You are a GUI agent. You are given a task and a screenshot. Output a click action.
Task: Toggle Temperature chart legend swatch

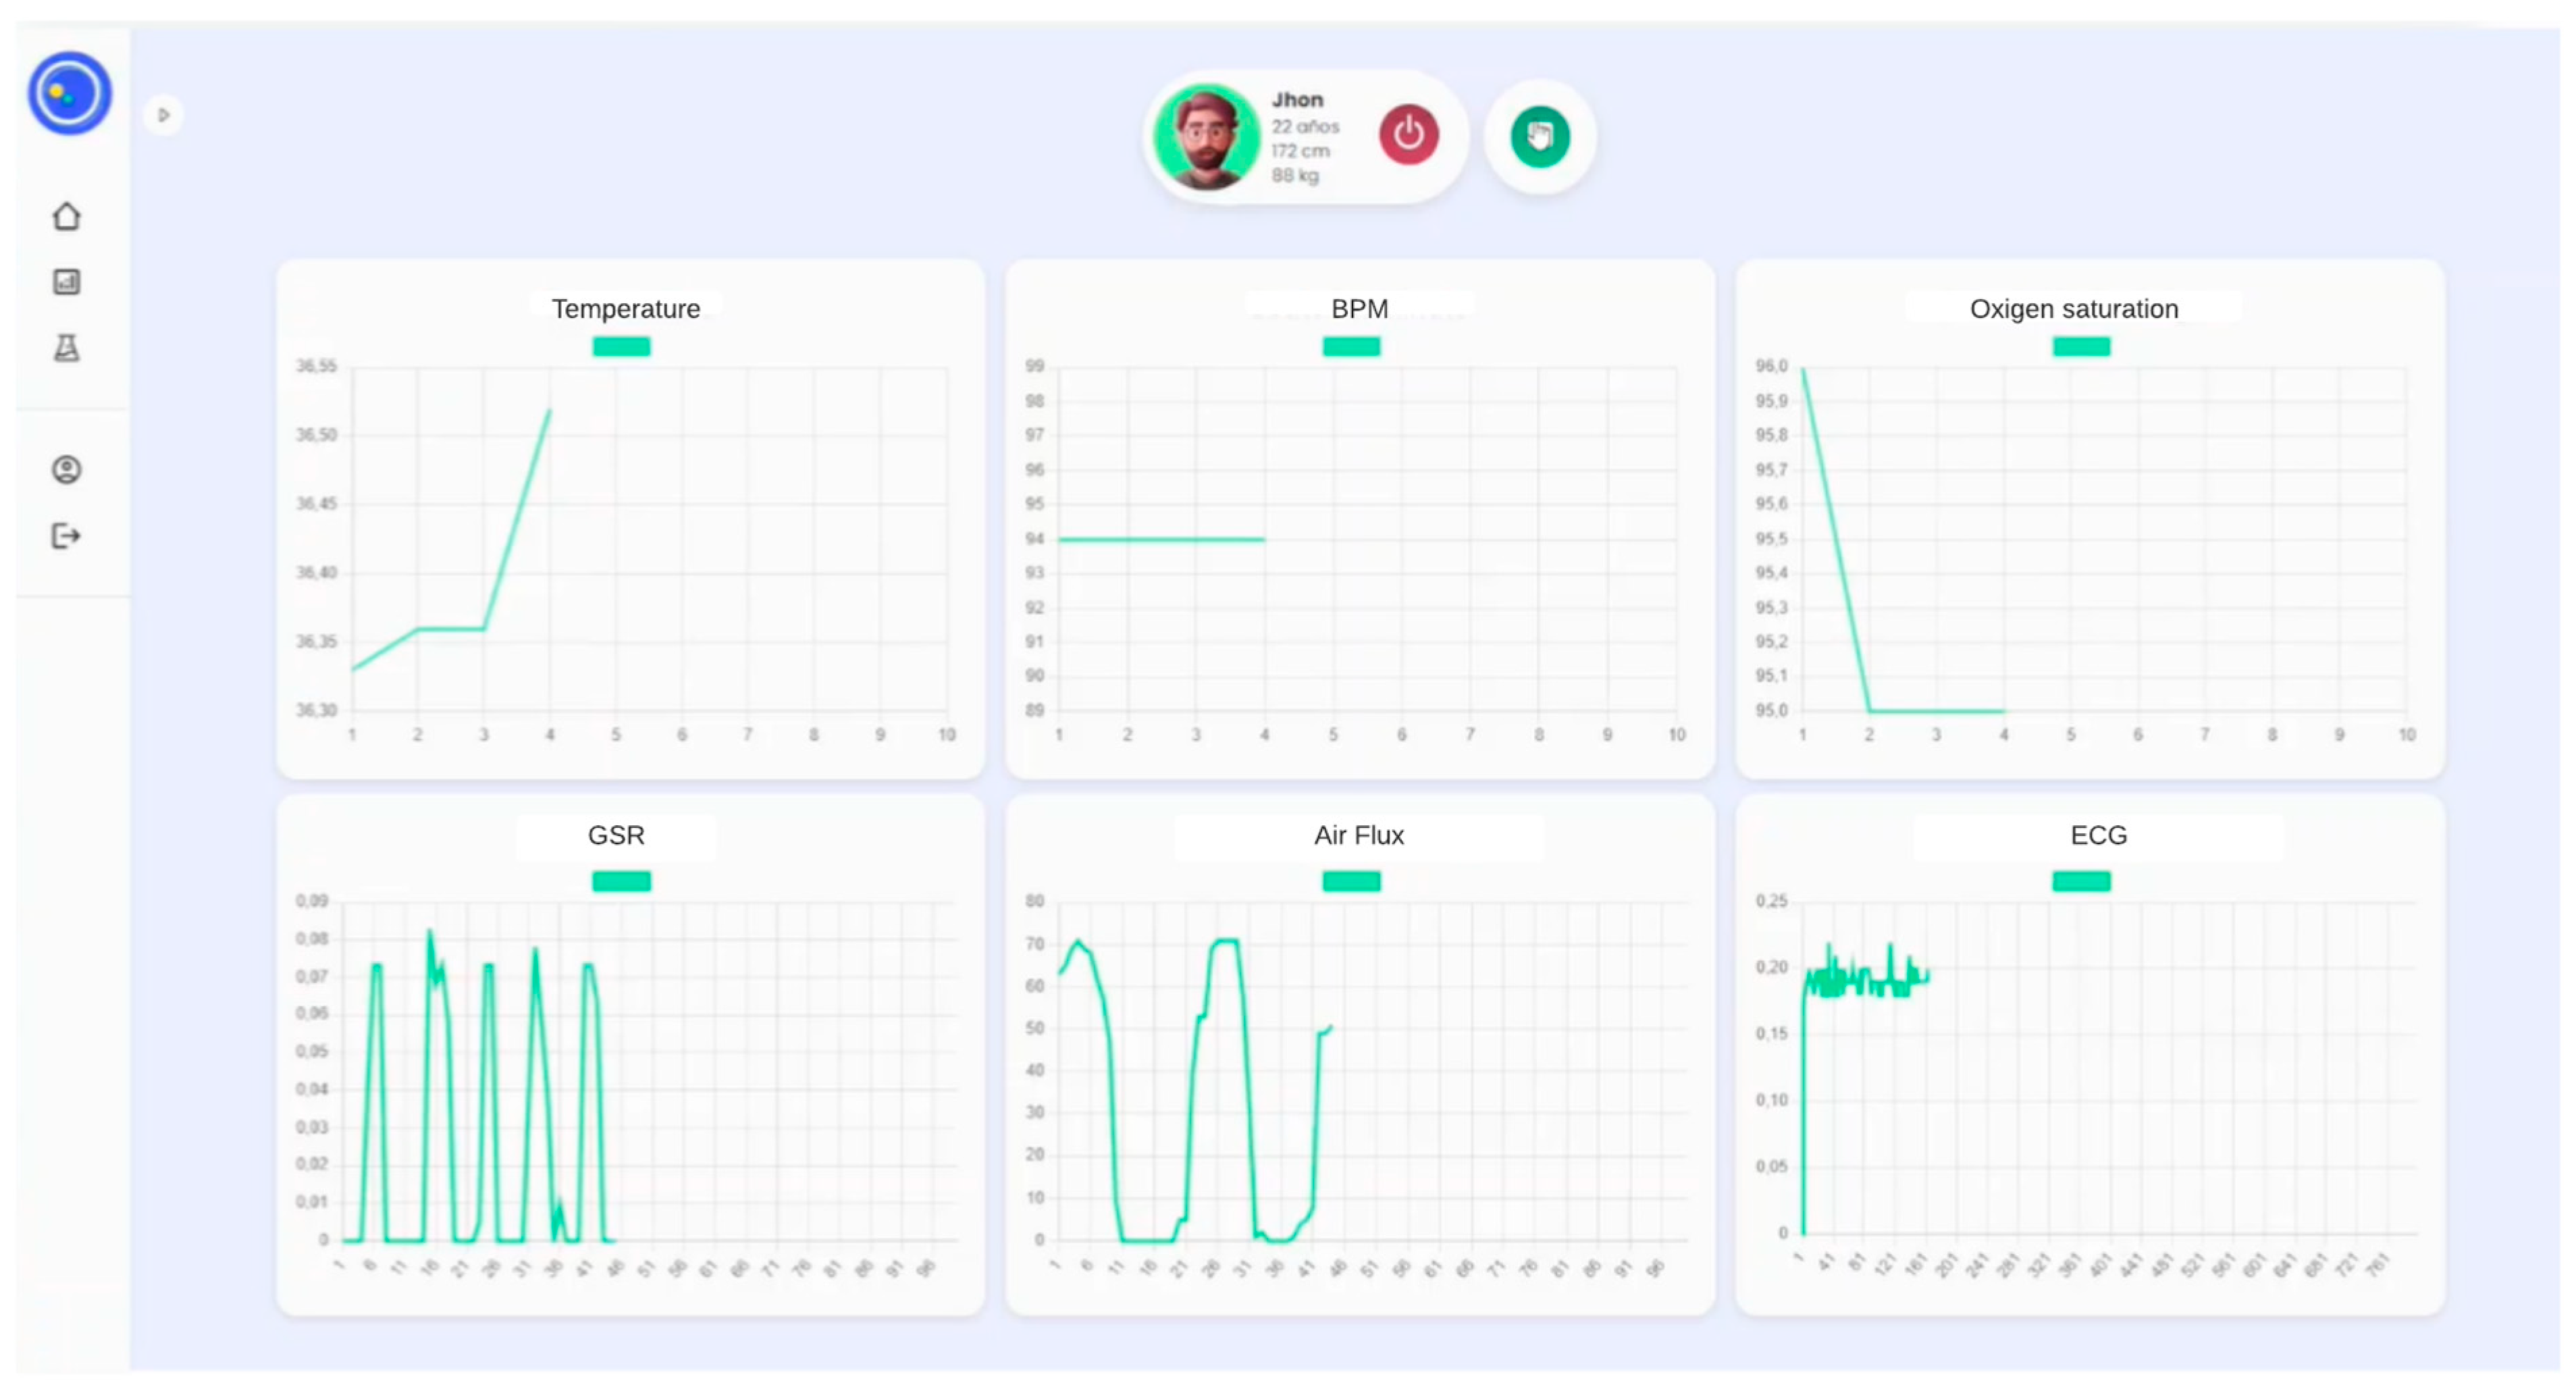pyautogui.click(x=621, y=347)
